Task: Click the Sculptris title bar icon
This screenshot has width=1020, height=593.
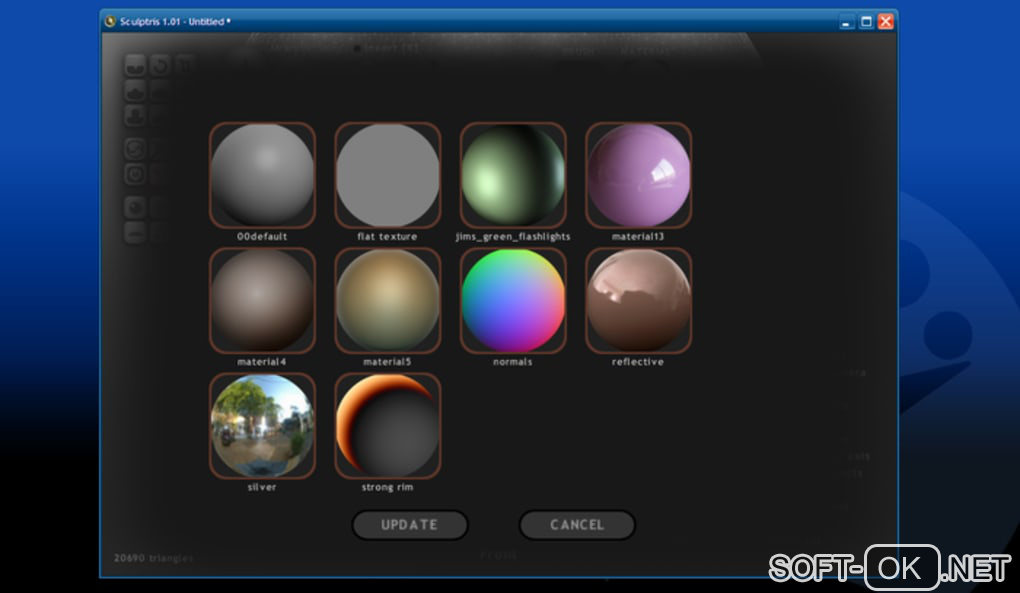Action: [x=110, y=21]
